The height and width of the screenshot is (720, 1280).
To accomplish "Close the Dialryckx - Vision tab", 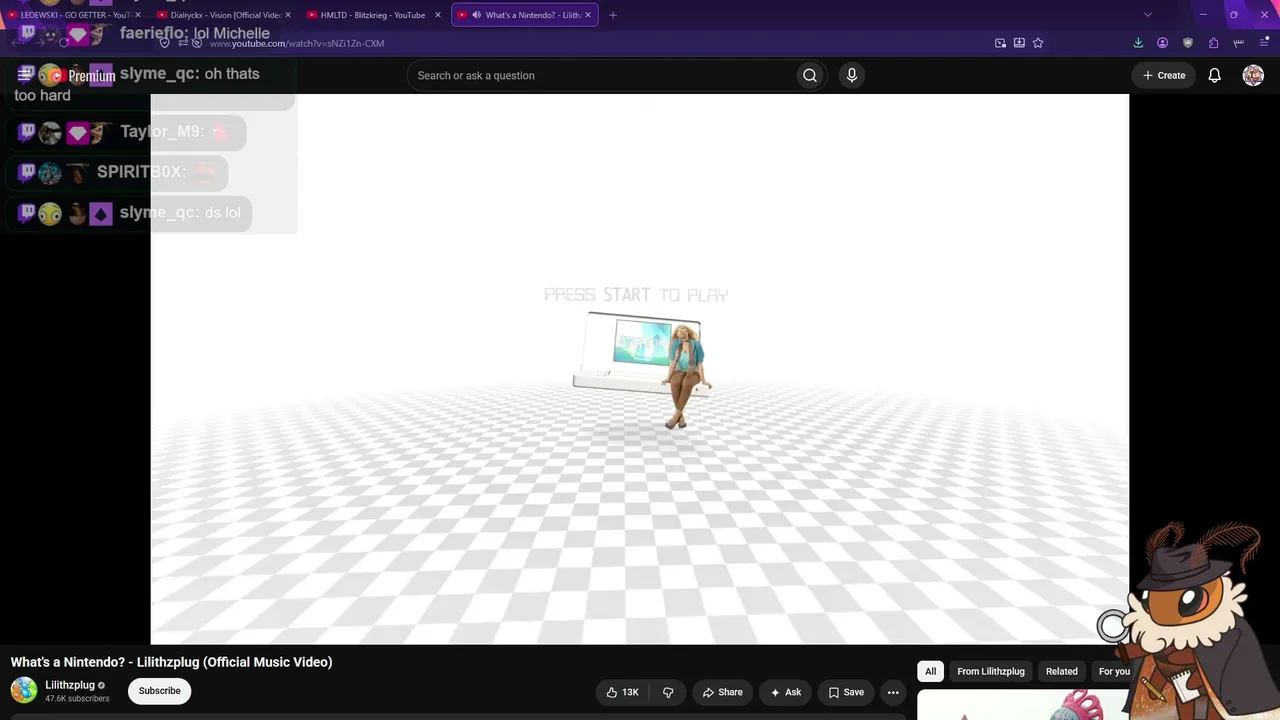I will 288,15.
